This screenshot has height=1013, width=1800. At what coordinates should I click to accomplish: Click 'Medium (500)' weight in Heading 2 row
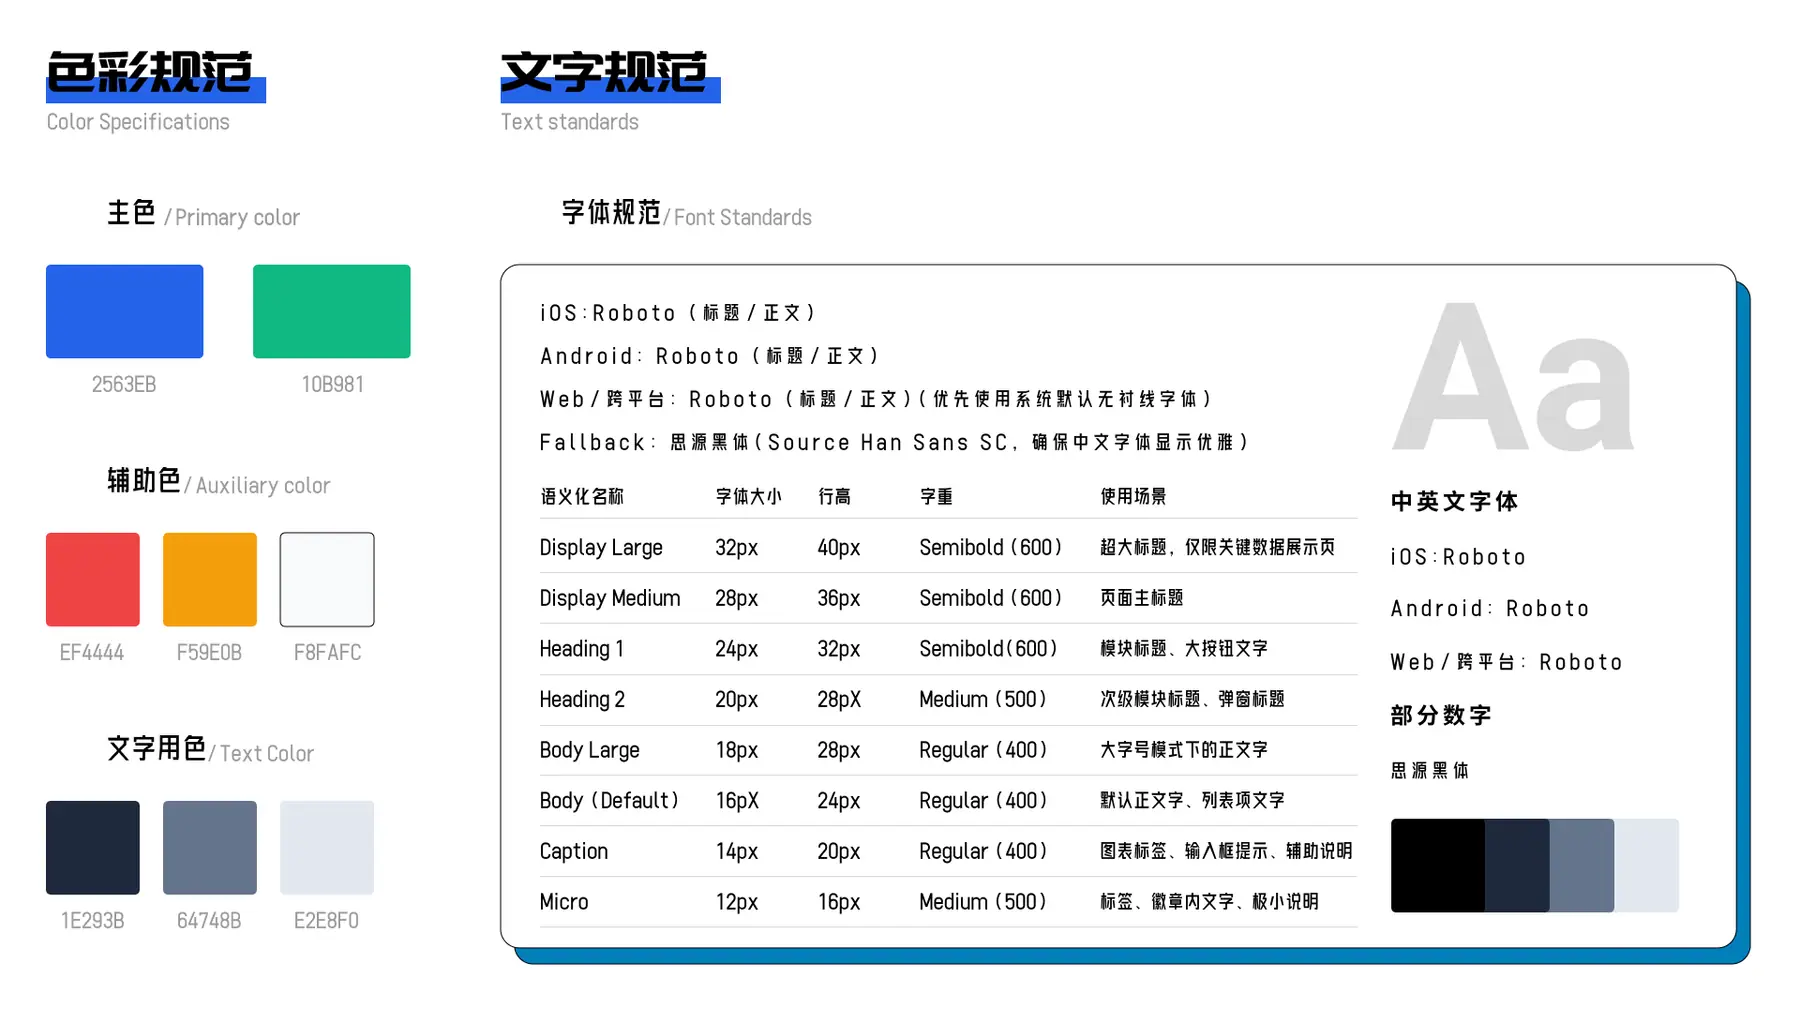pyautogui.click(x=983, y=699)
